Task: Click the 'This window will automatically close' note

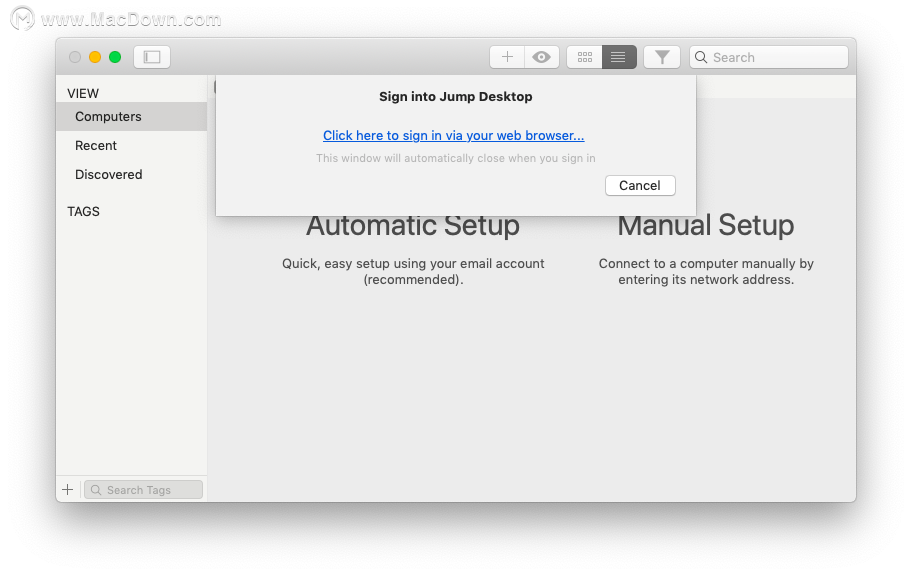Action: [455, 158]
